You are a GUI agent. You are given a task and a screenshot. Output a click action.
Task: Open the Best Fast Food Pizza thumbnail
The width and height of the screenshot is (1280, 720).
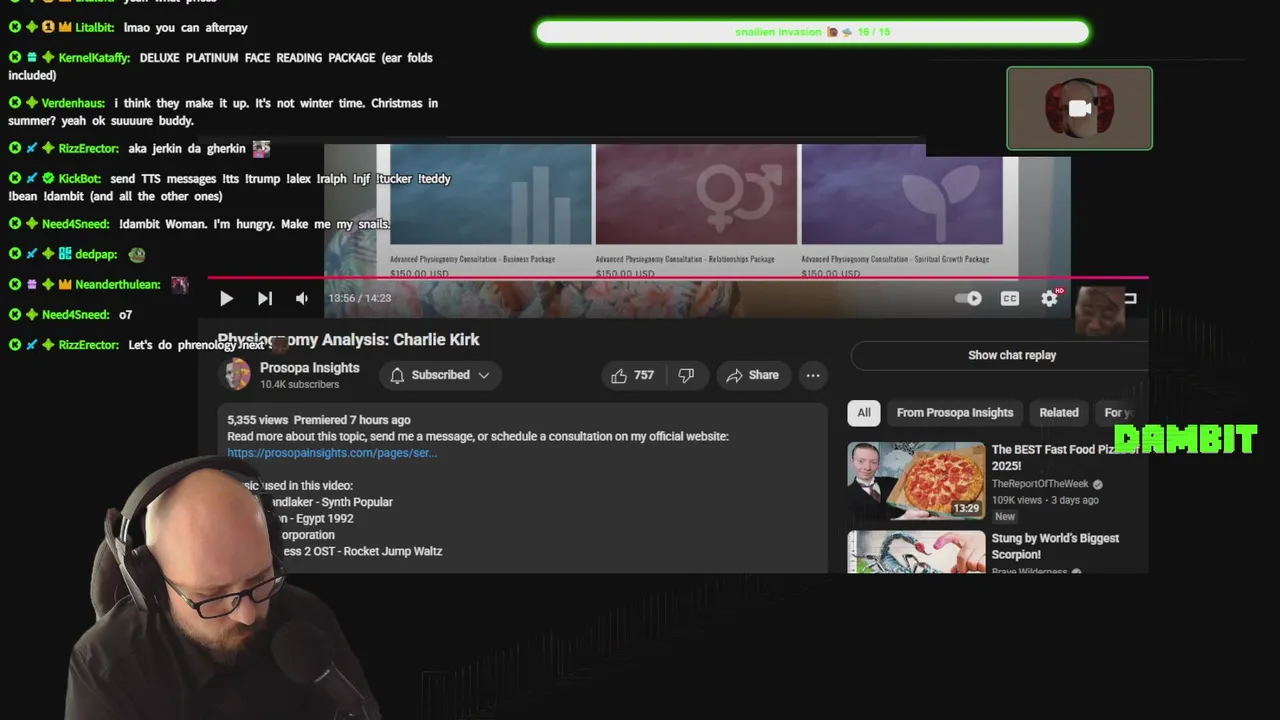[x=916, y=480]
